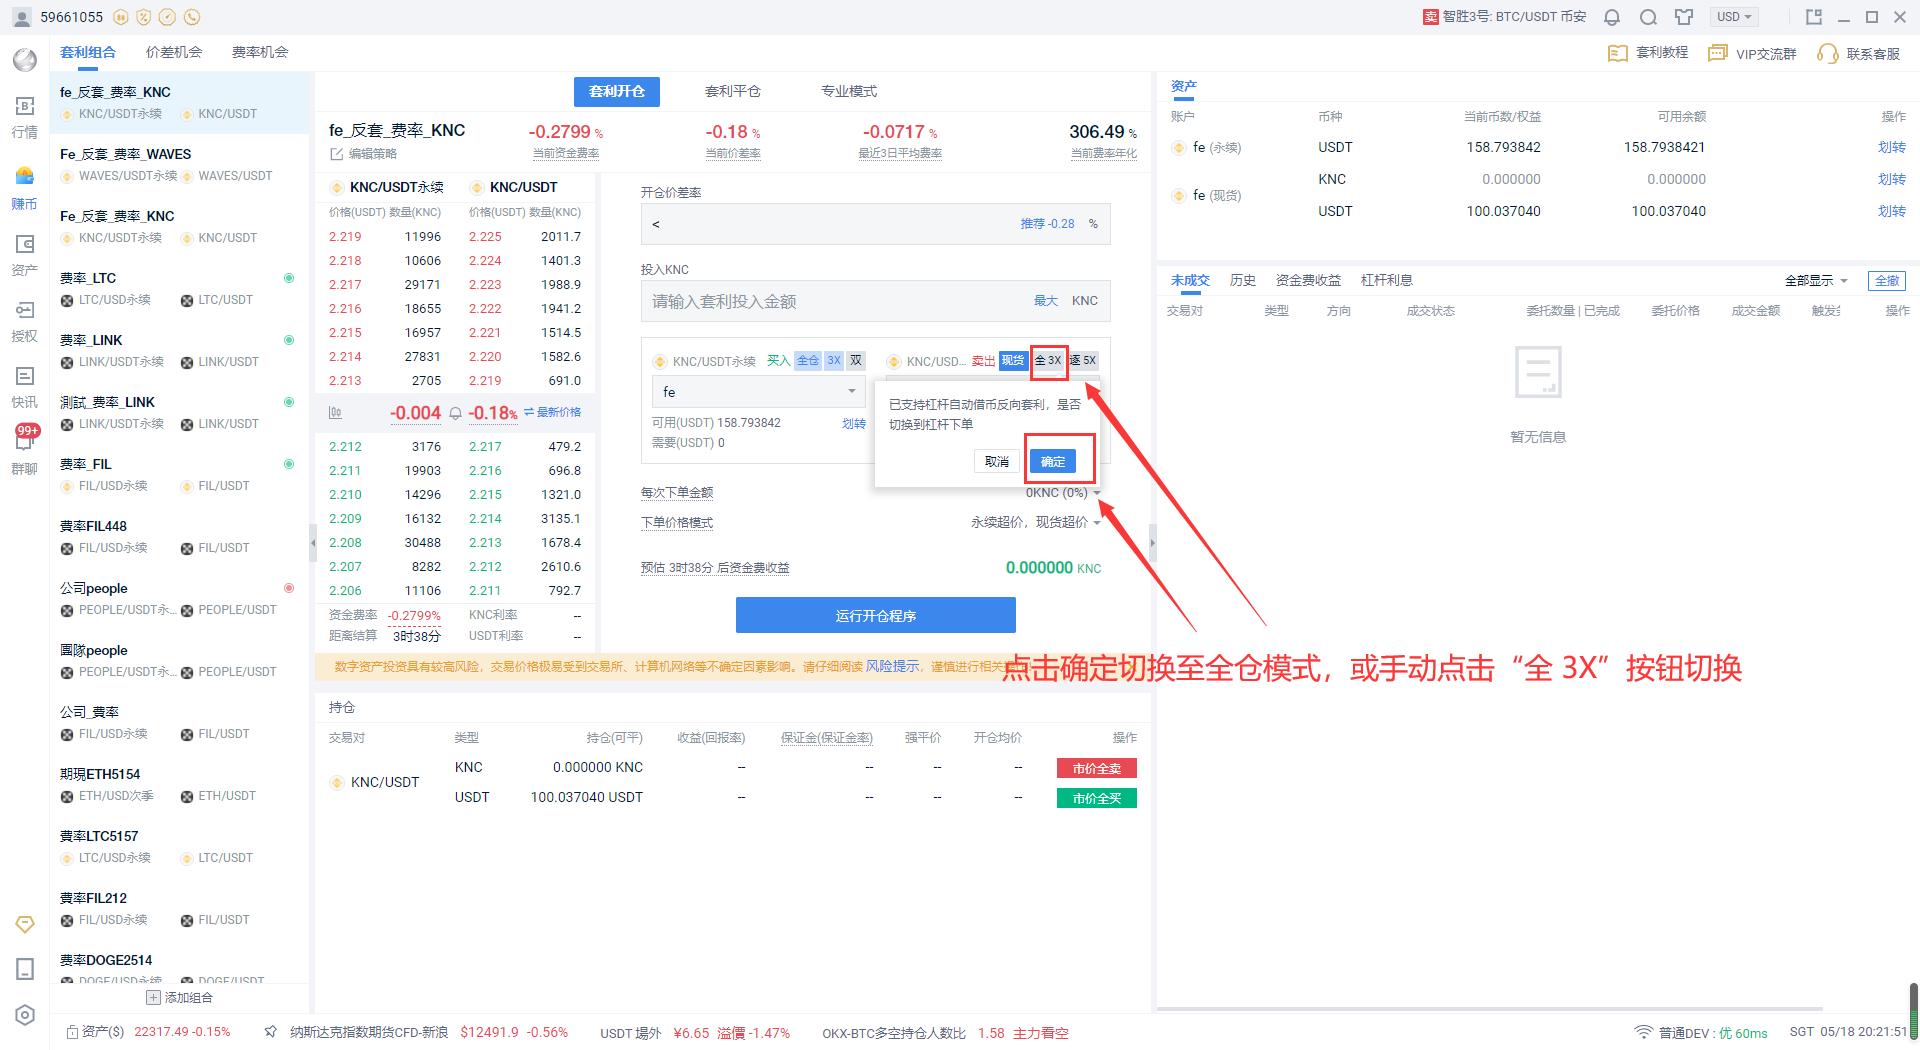Toggle the 全仓 margin mode for perpetual
Screen dimensions: 1920x1050
(x=808, y=361)
